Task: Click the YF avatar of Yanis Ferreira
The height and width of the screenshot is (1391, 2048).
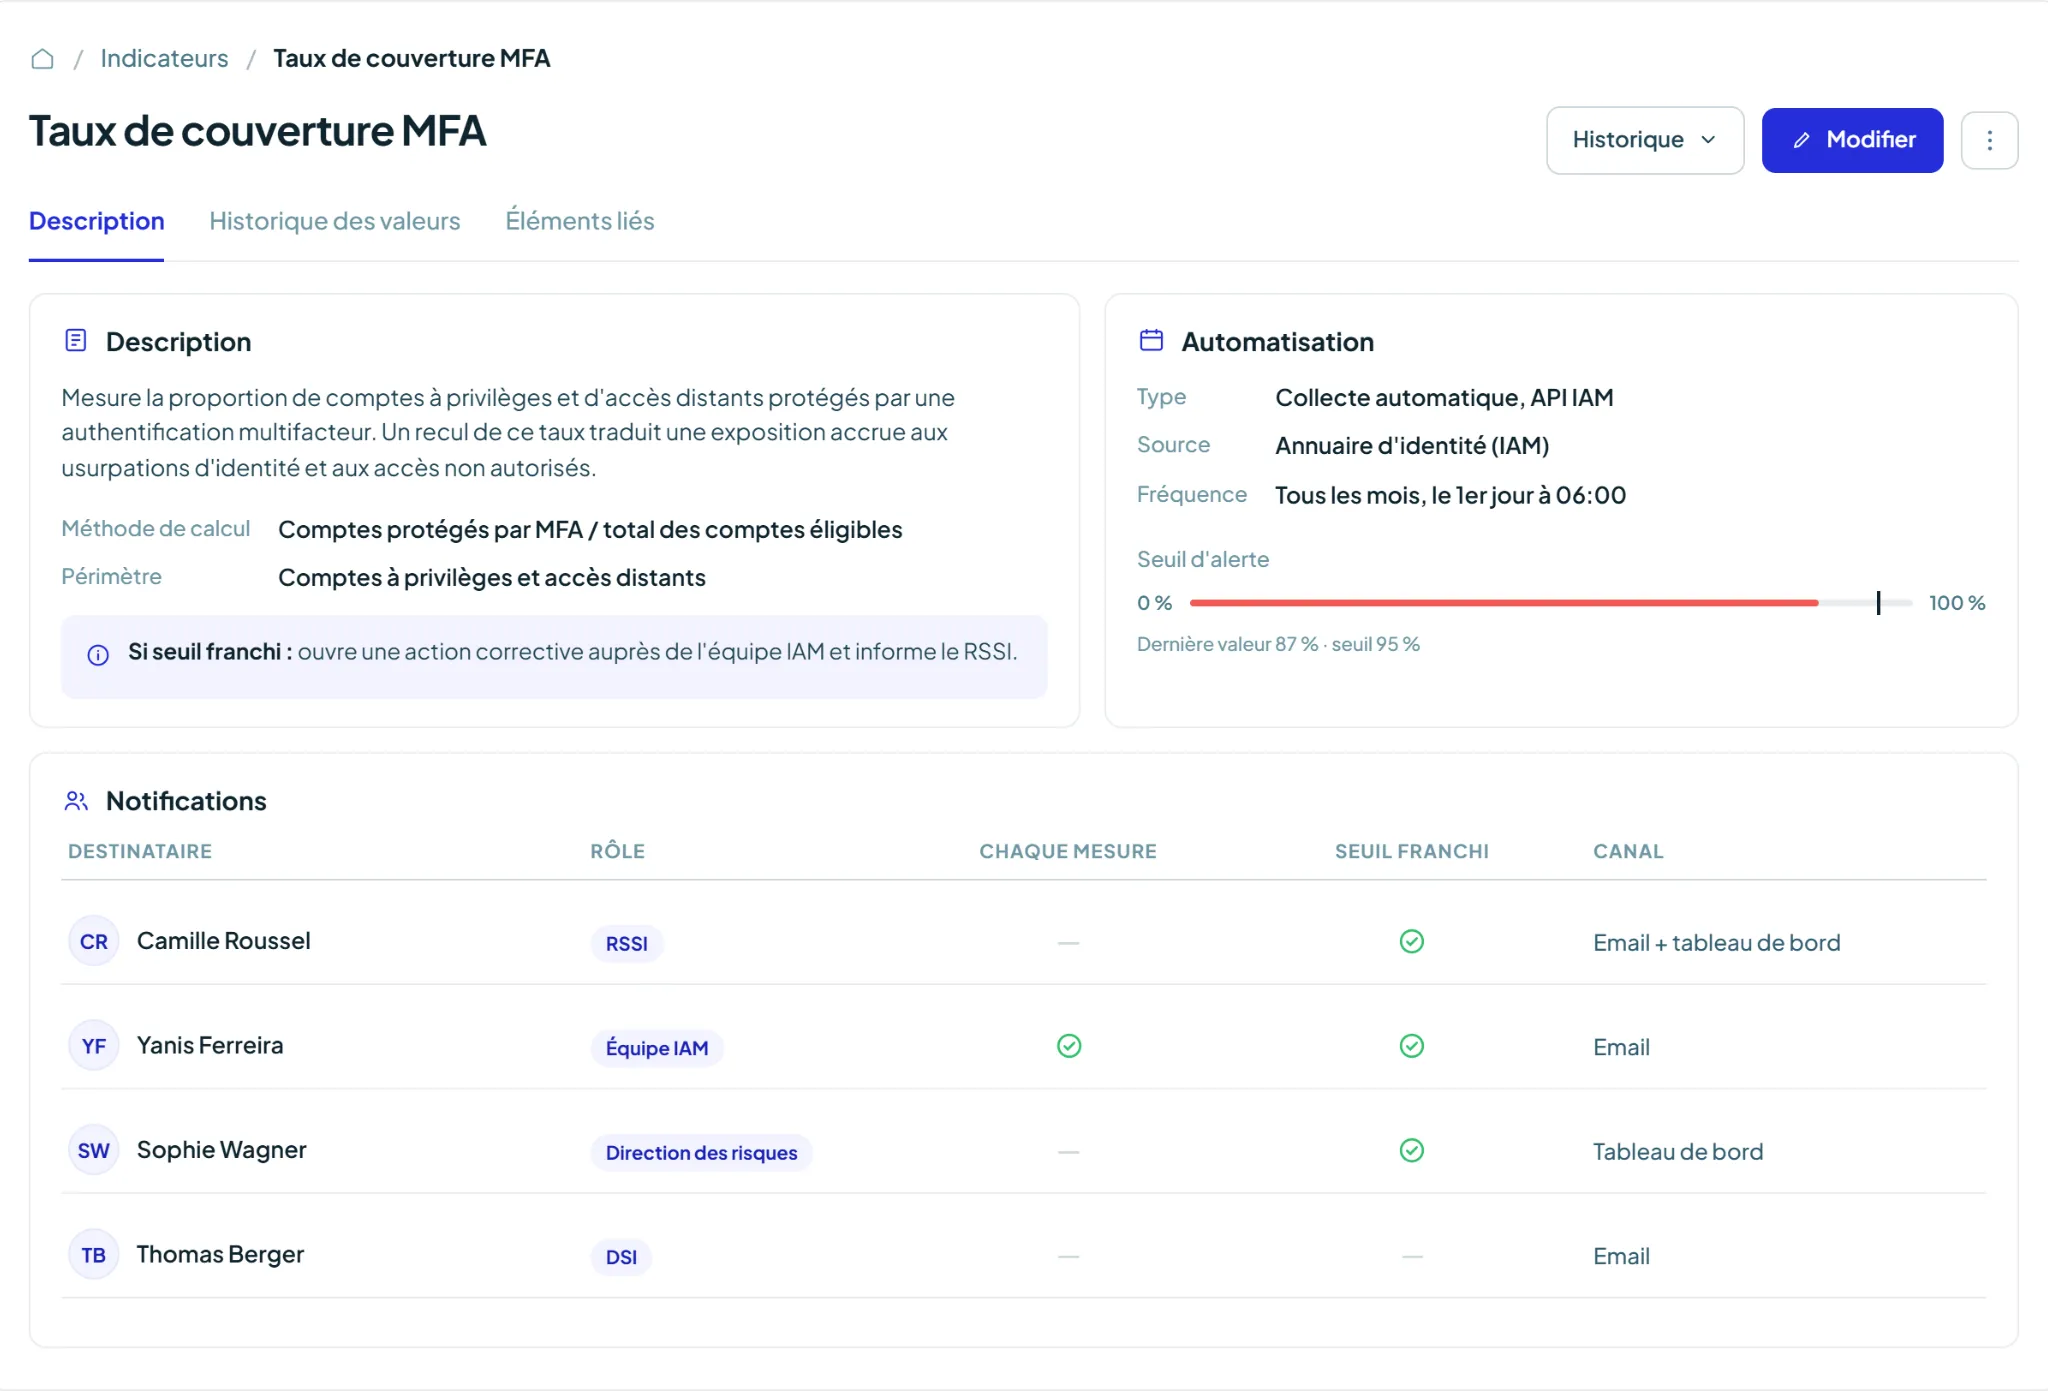Action: 94,1046
